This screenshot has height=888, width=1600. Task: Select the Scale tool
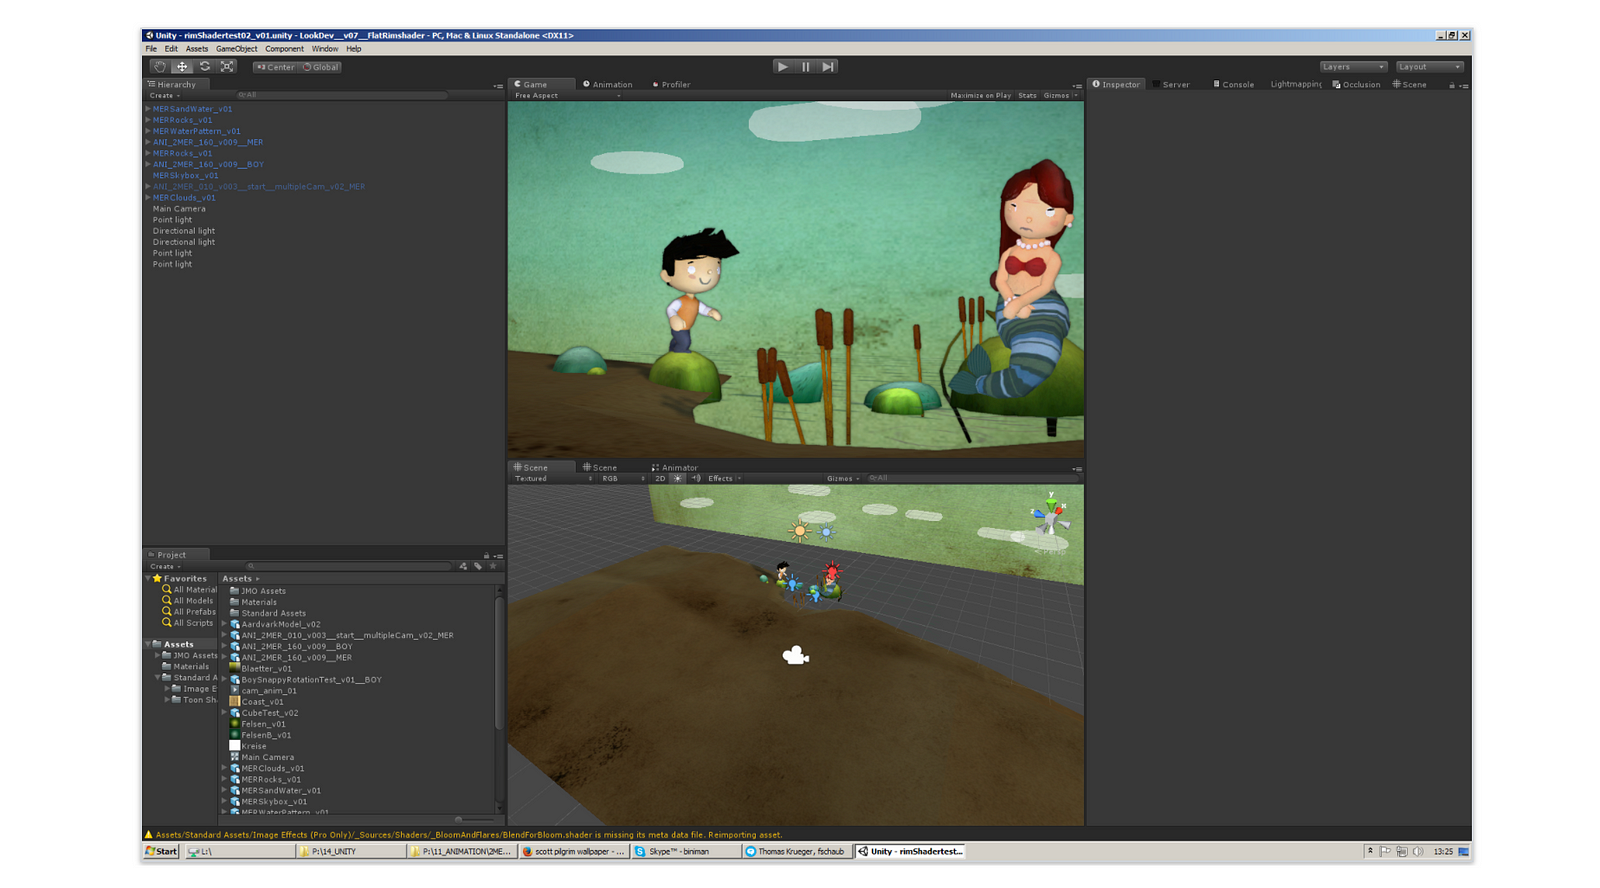(227, 67)
